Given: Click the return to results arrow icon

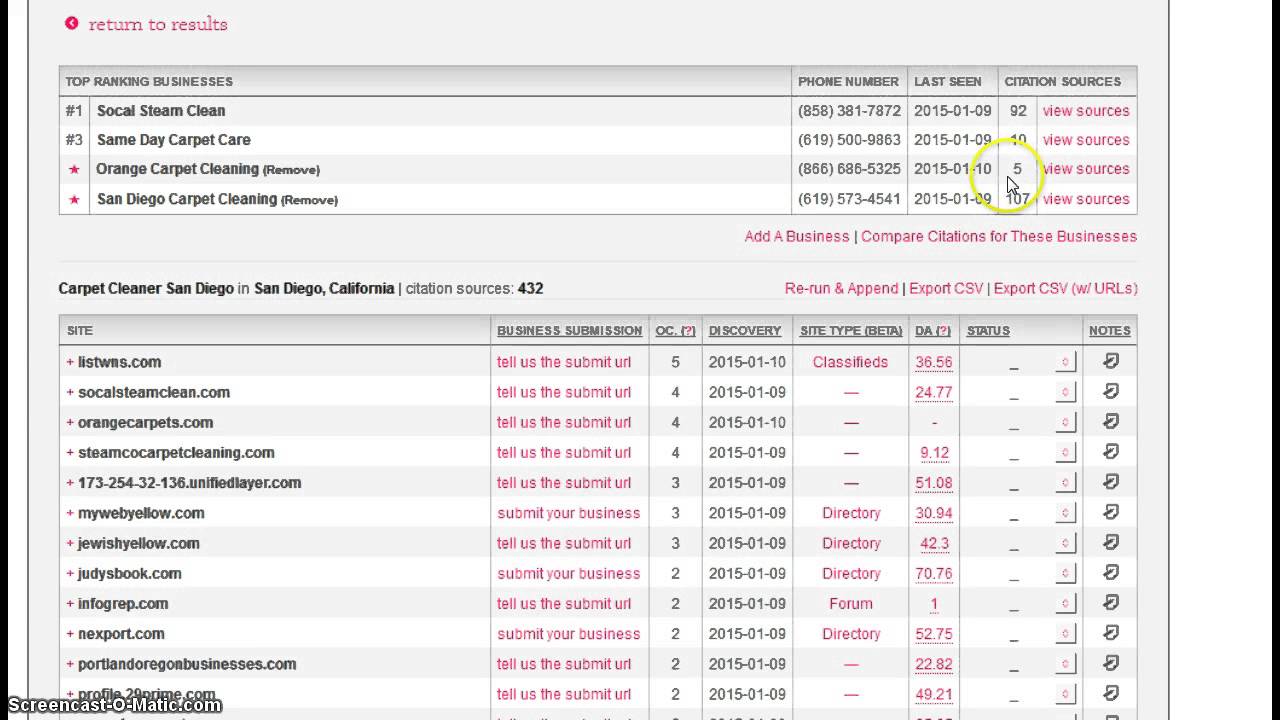Looking at the screenshot, I should coord(72,23).
